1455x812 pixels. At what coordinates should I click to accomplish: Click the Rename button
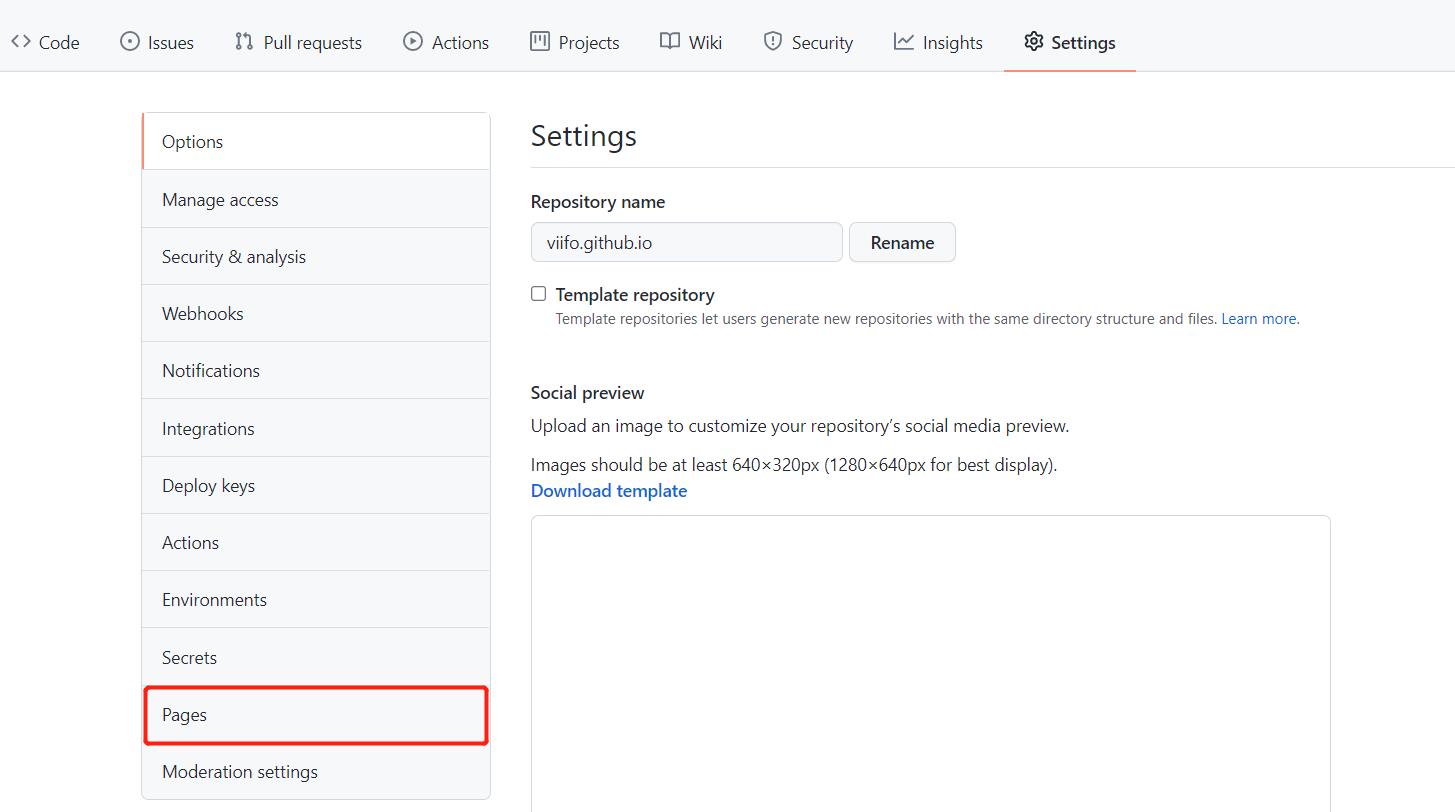tap(902, 242)
